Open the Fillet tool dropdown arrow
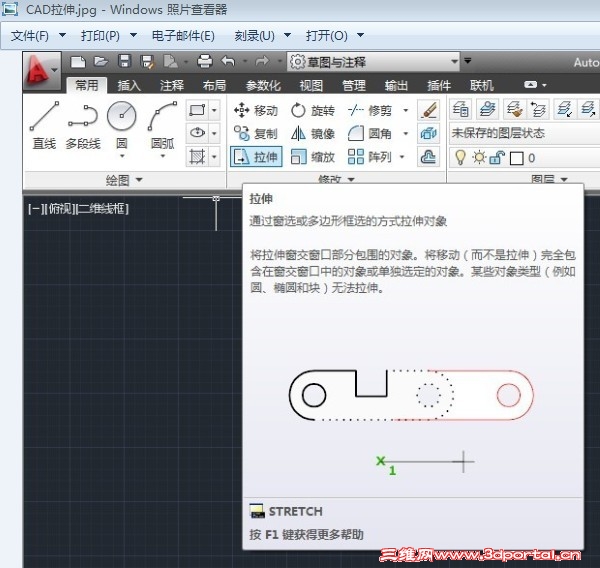Image resolution: width=600 pixels, height=568 pixels. point(406,134)
